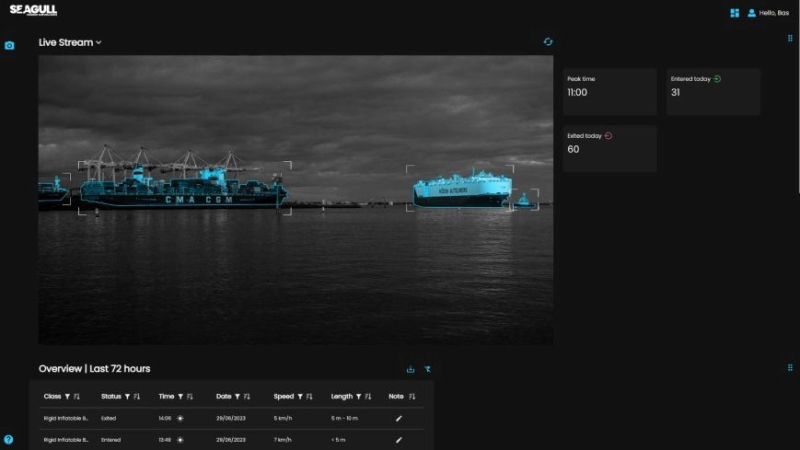The image size is (800, 450).
Task: Click the '< 5 m' length cell
Action: (338, 440)
